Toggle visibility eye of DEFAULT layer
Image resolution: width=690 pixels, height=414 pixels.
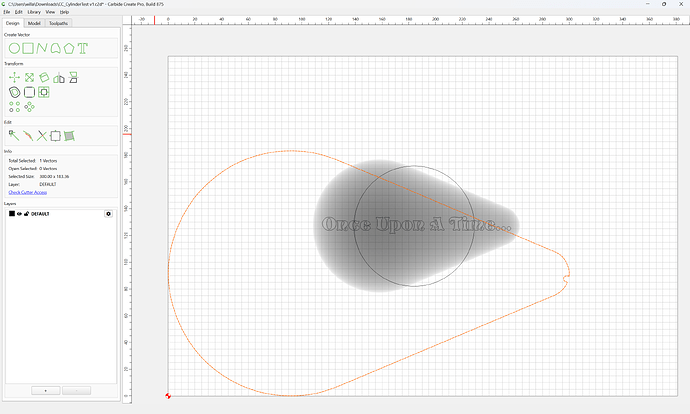[19, 214]
